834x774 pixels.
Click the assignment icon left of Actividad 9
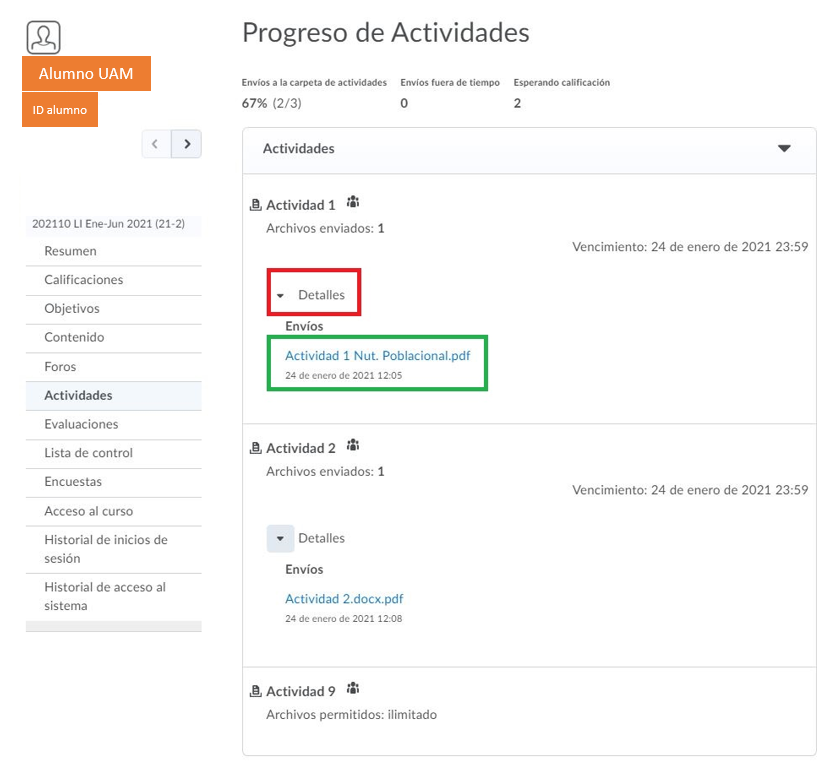[x=255, y=692]
